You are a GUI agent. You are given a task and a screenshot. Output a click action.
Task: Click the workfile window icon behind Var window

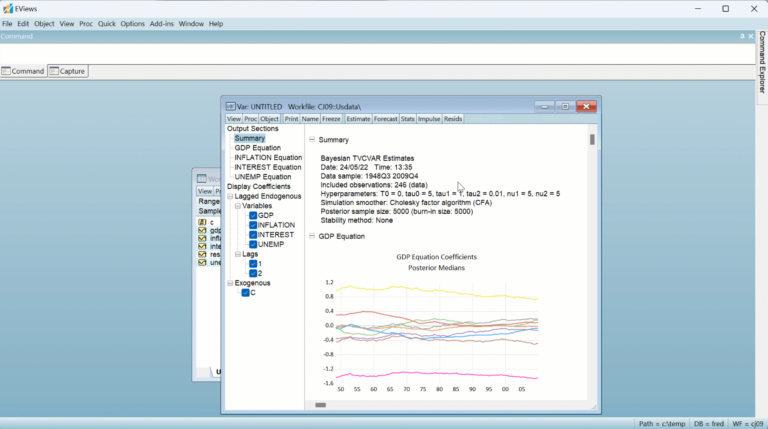[x=202, y=179]
